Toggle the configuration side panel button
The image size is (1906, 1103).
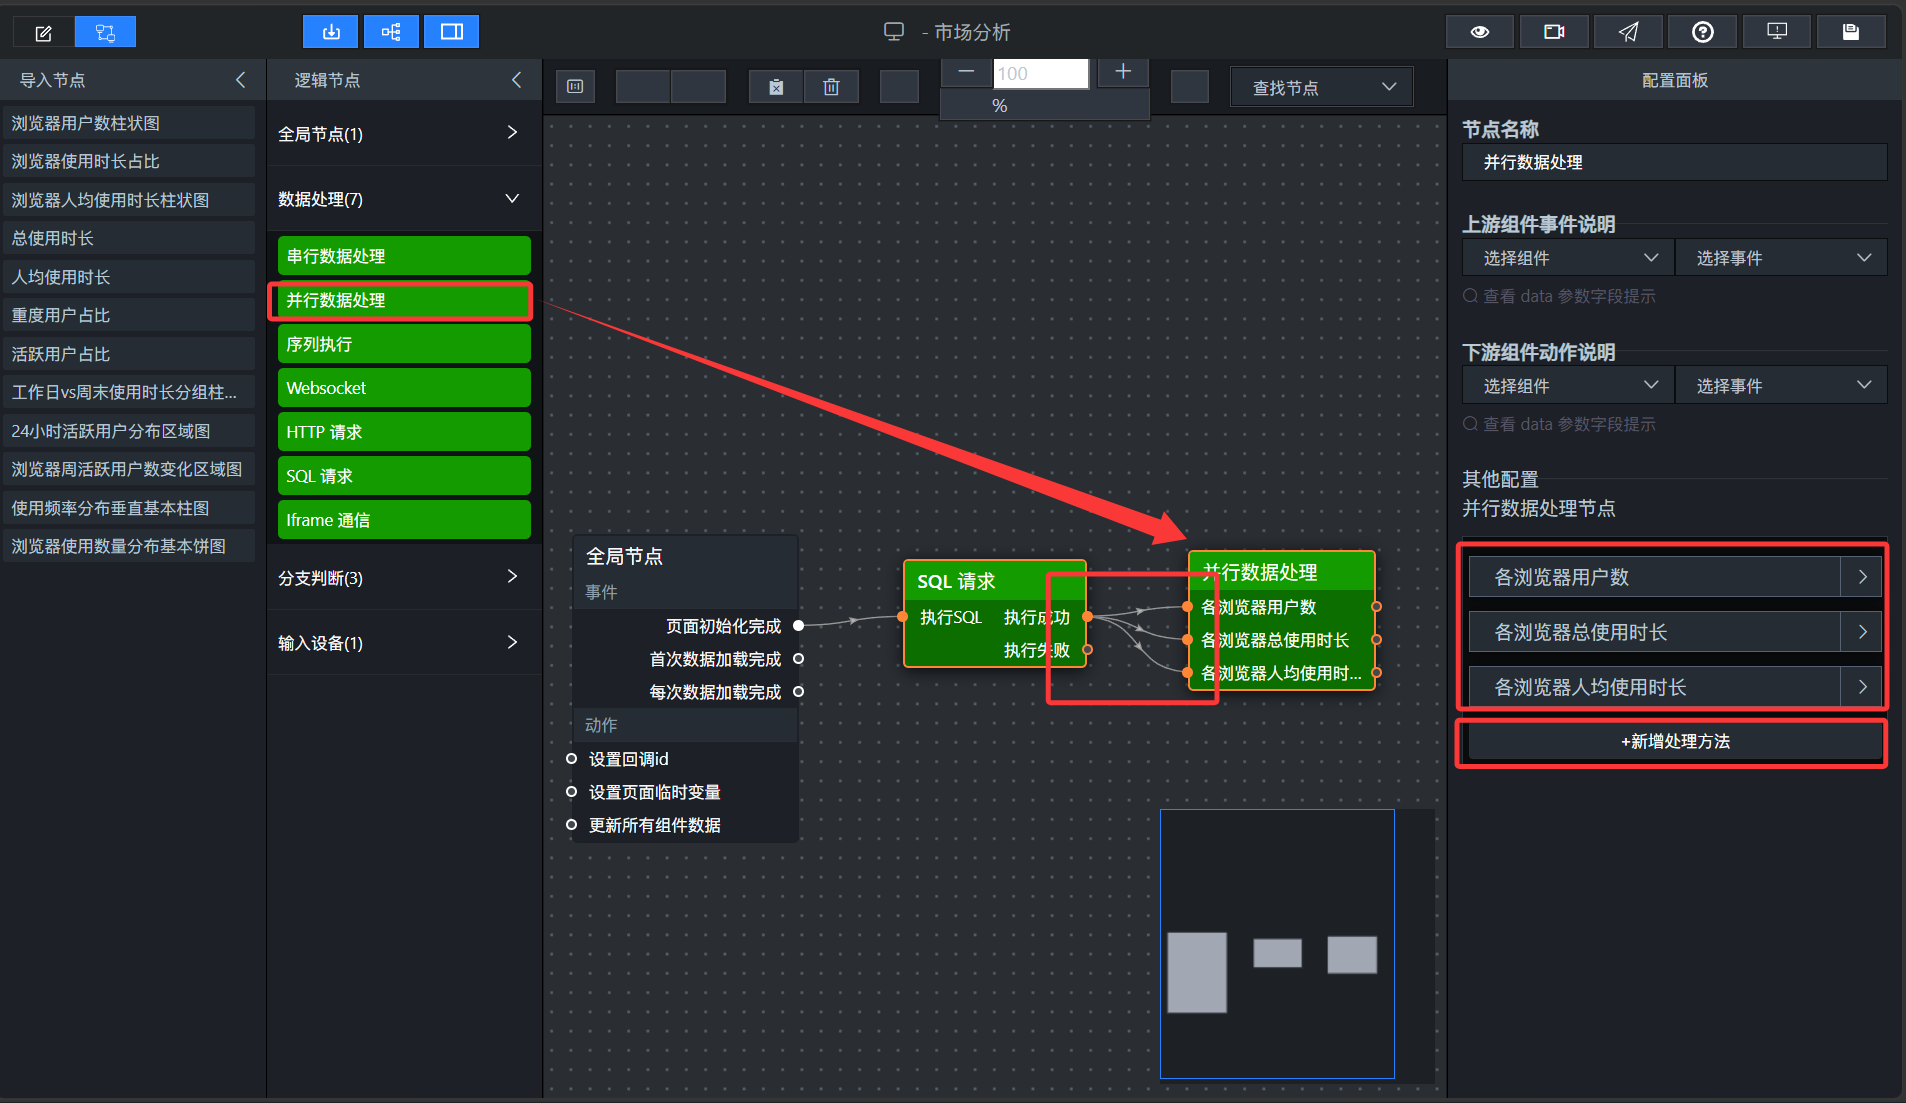(x=452, y=32)
